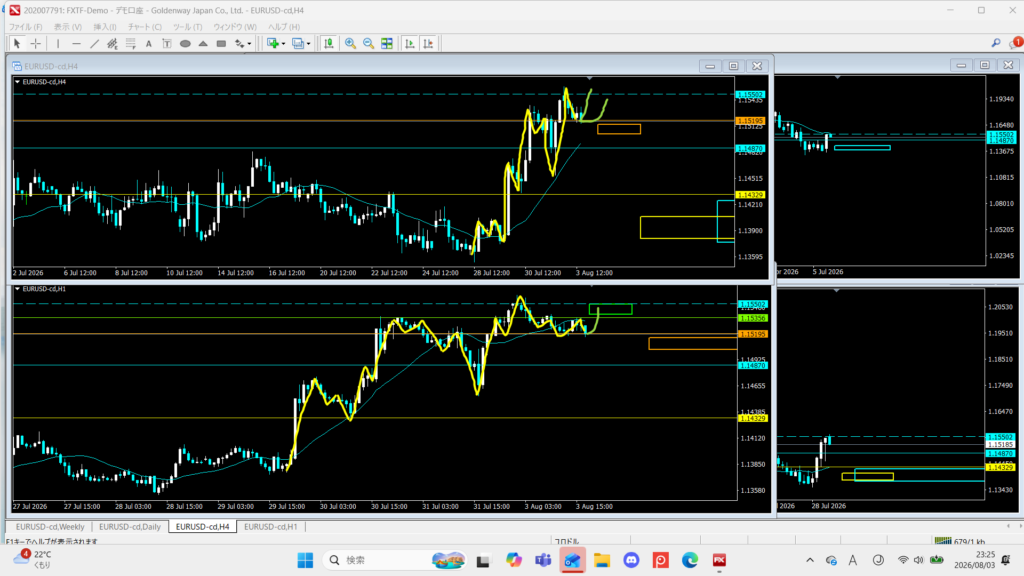Zoom out of the chart

pyautogui.click(x=368, y=44)
